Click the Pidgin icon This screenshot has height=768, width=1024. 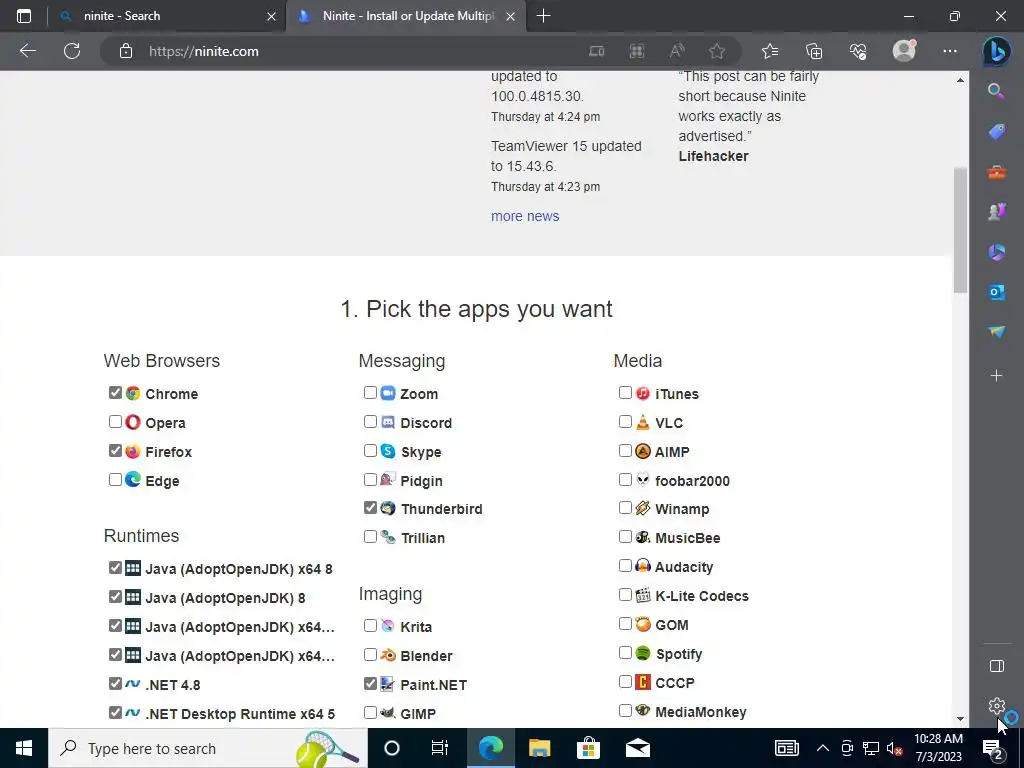click(x=388, y=479)
